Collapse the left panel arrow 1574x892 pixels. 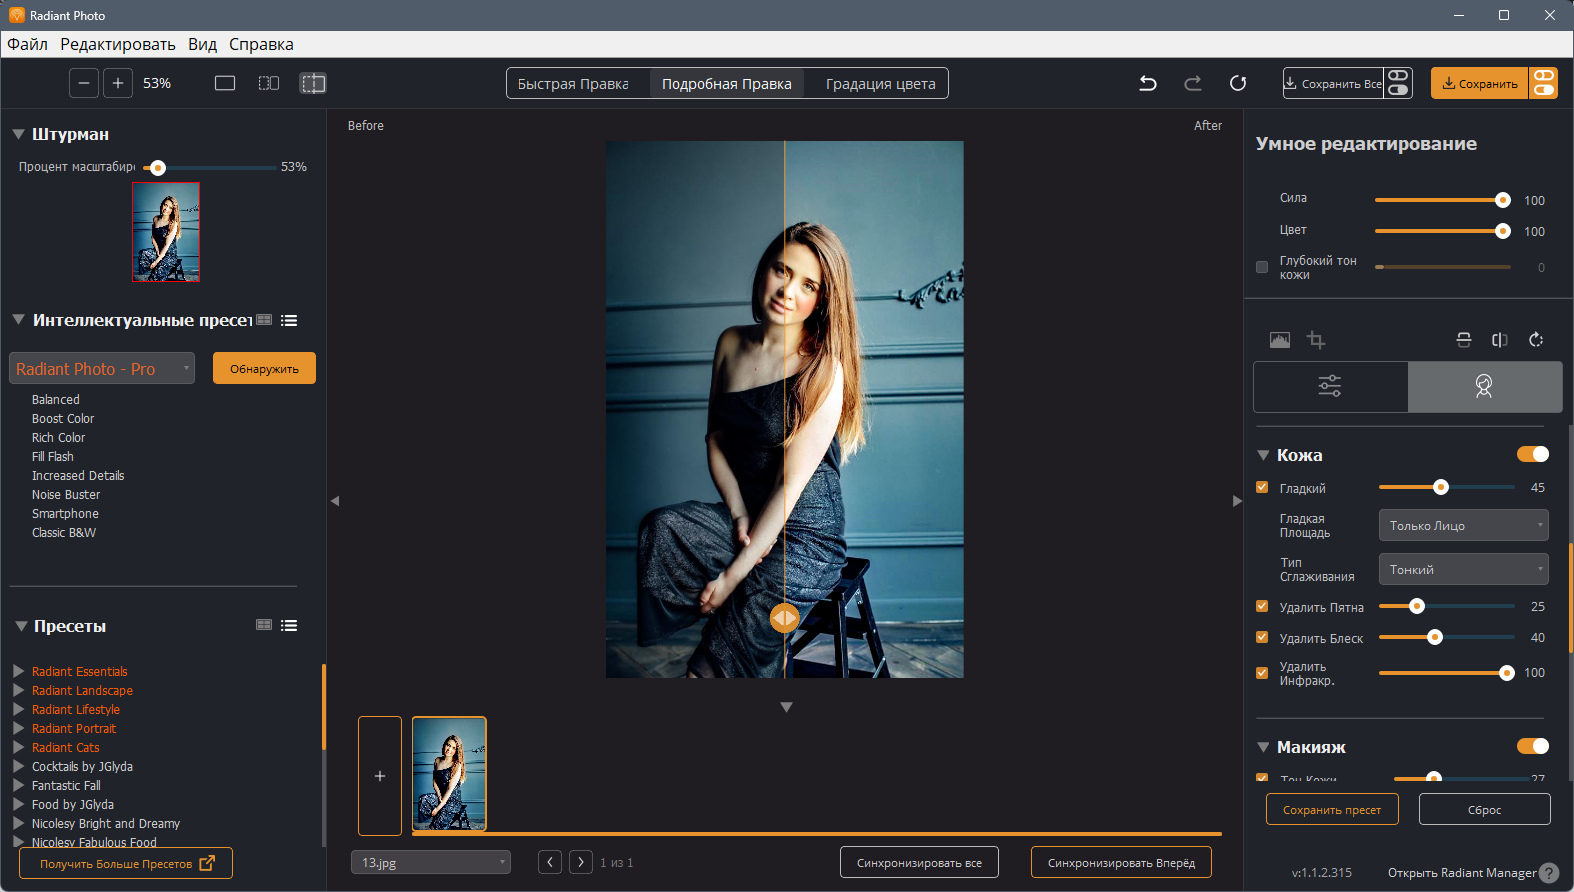335,501
